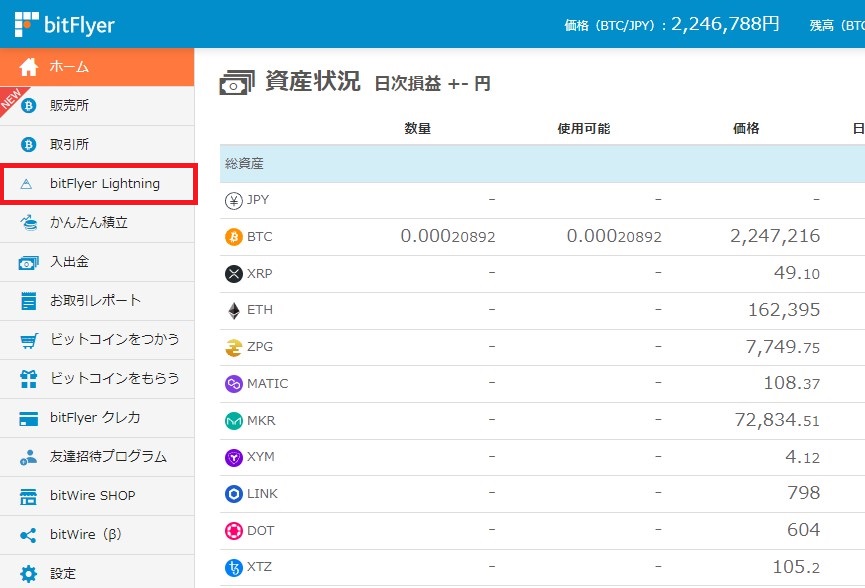Open bitWire (β) menu item
This screenshot has width=865, height=588.
pyautogui.click(x=97, y=535)
